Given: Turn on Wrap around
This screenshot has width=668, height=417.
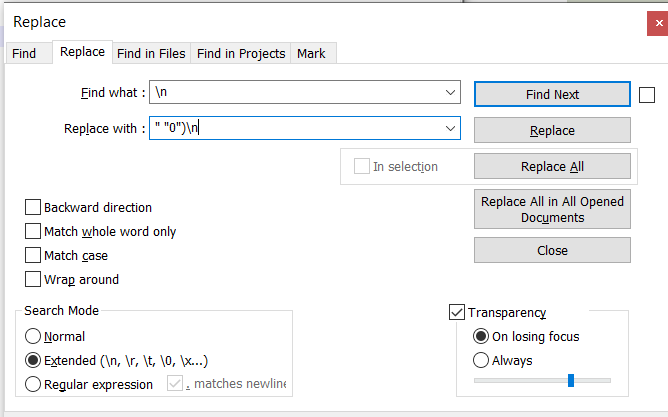Looking at the screenshot, I should (x=33, y=279).
